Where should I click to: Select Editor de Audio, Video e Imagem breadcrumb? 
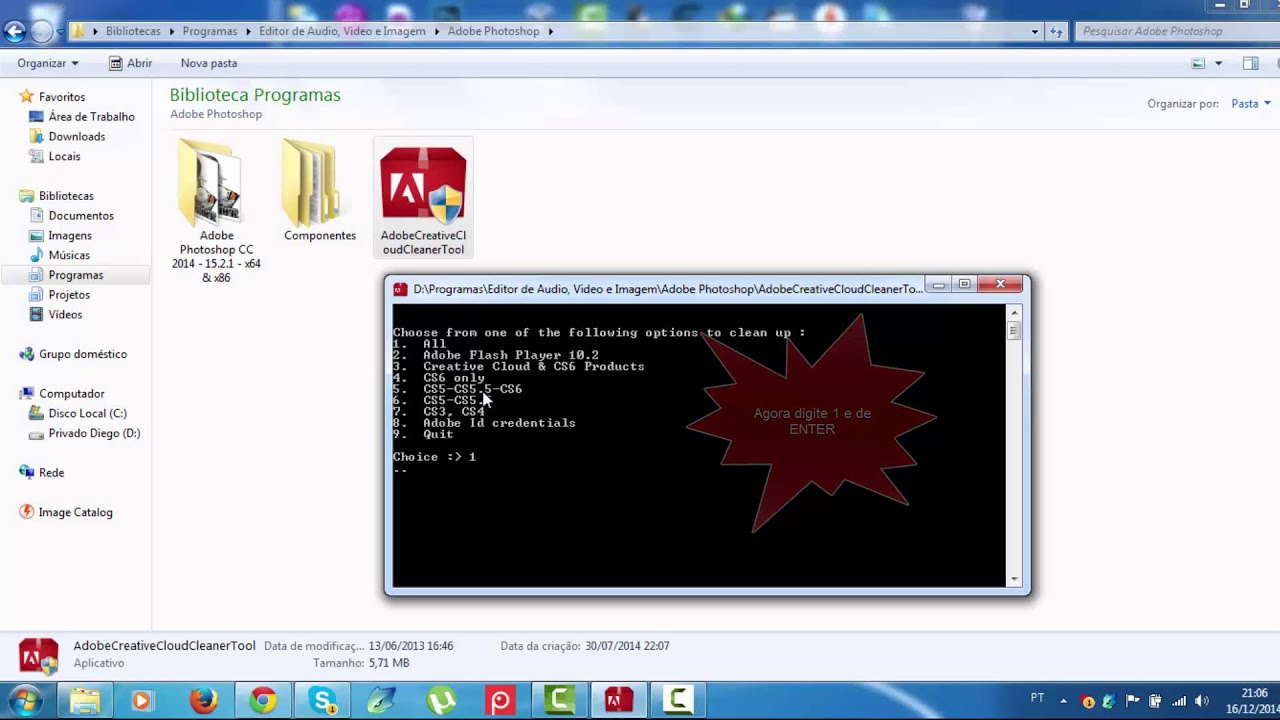coord(342,31)
